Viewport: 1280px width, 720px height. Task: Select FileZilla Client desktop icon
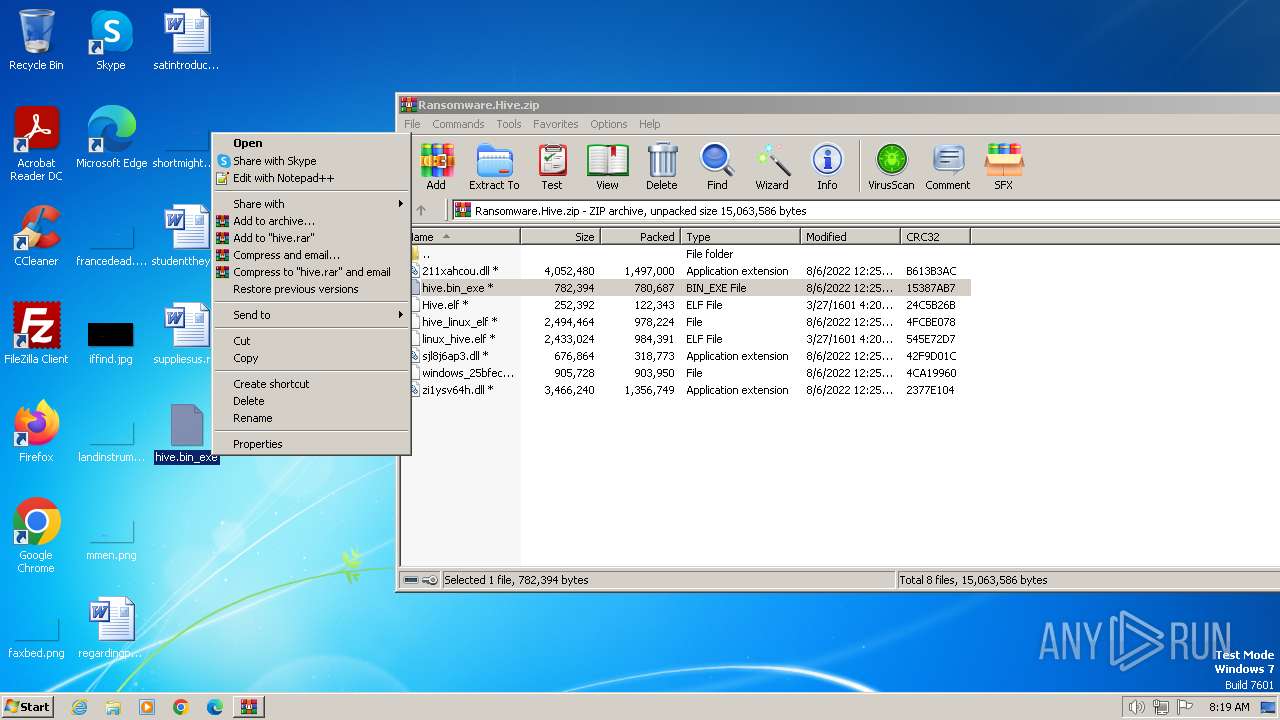pos(36,334)
